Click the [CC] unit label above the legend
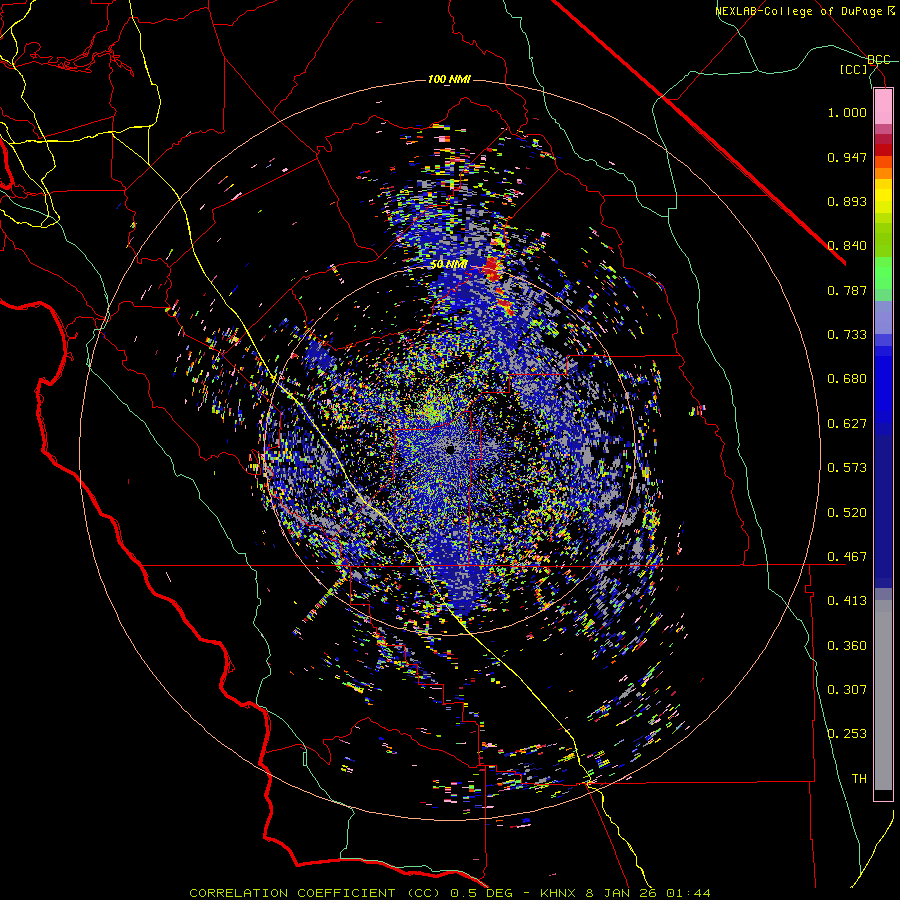The height and width of the screenshot is (900, 900). coord(854,69)
